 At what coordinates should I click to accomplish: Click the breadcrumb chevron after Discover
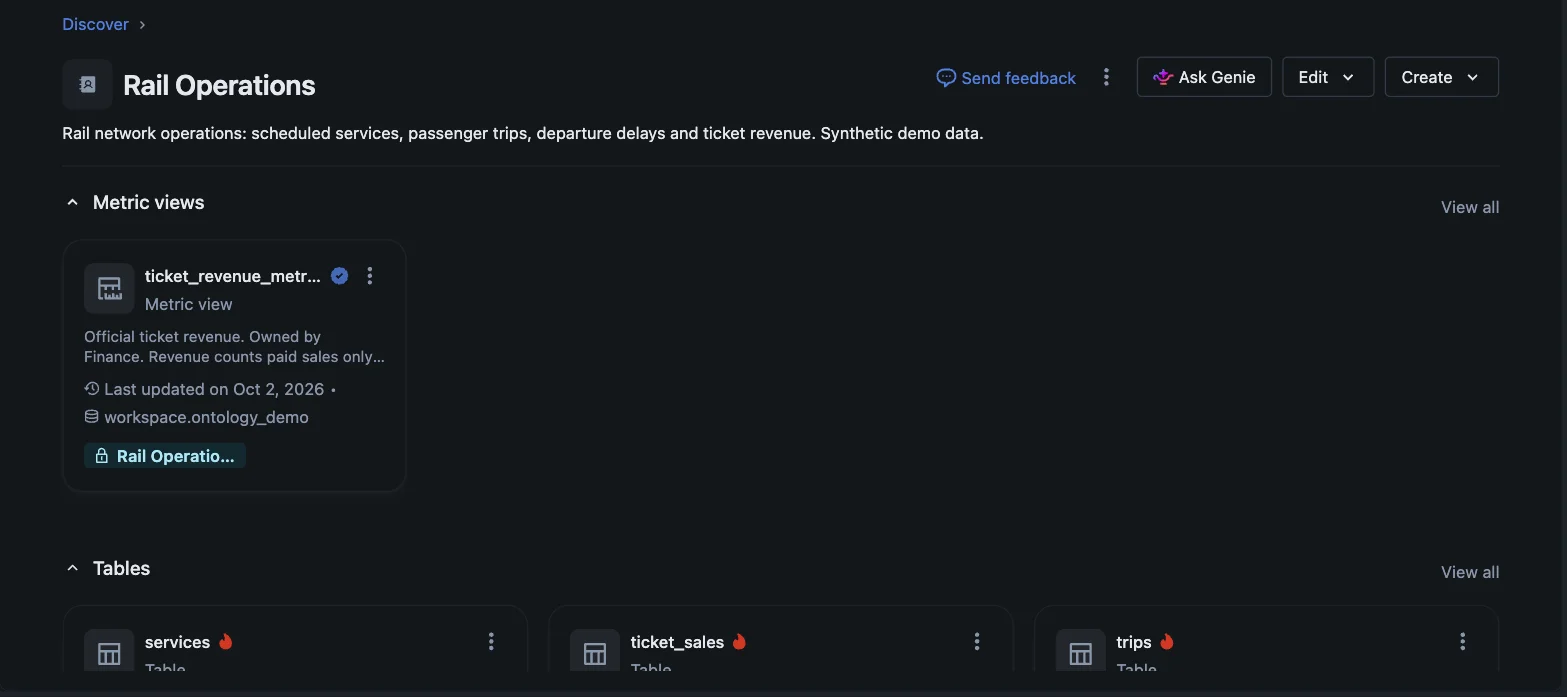[x=142, y=24]
